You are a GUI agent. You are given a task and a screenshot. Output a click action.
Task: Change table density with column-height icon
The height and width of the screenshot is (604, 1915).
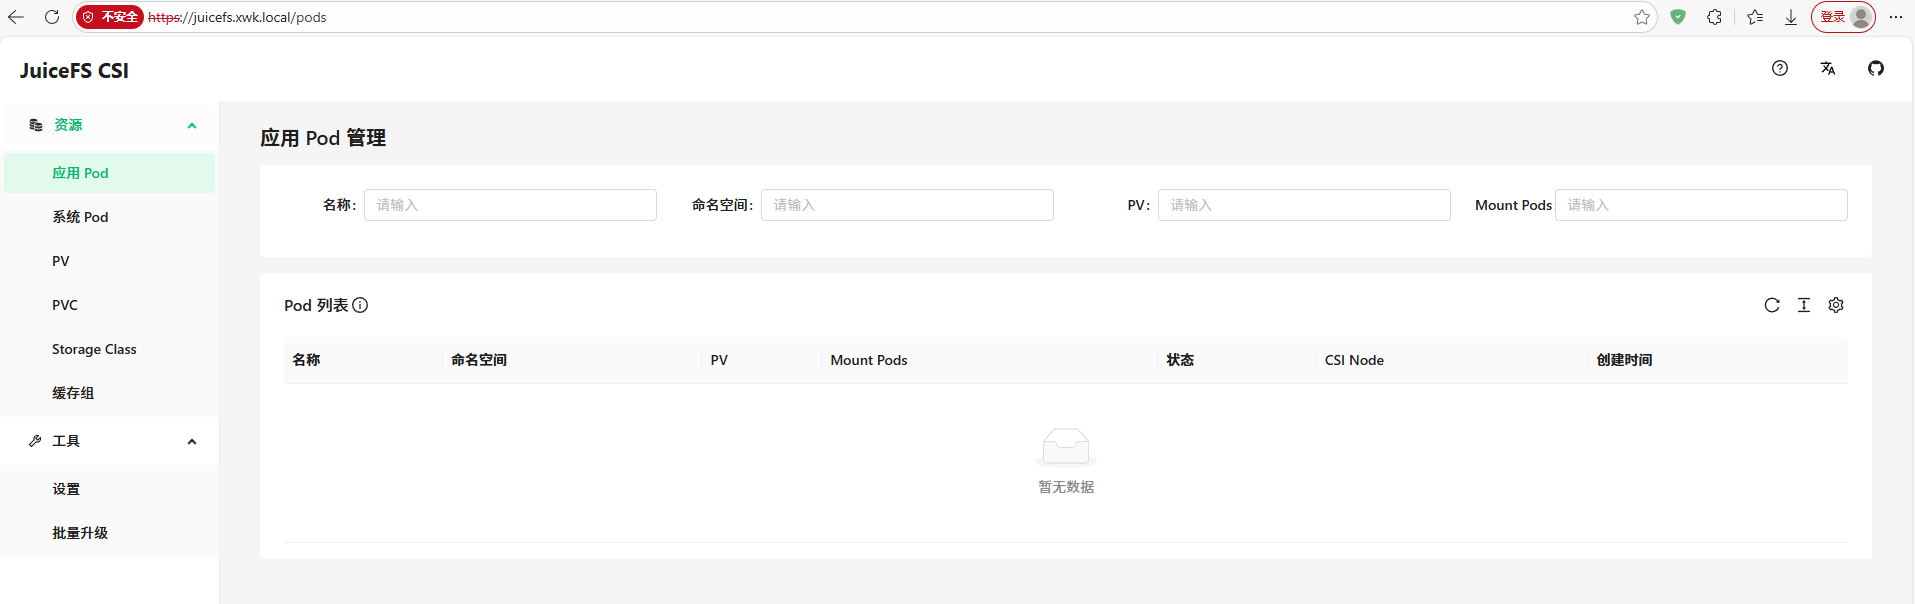coord(1804,305)
